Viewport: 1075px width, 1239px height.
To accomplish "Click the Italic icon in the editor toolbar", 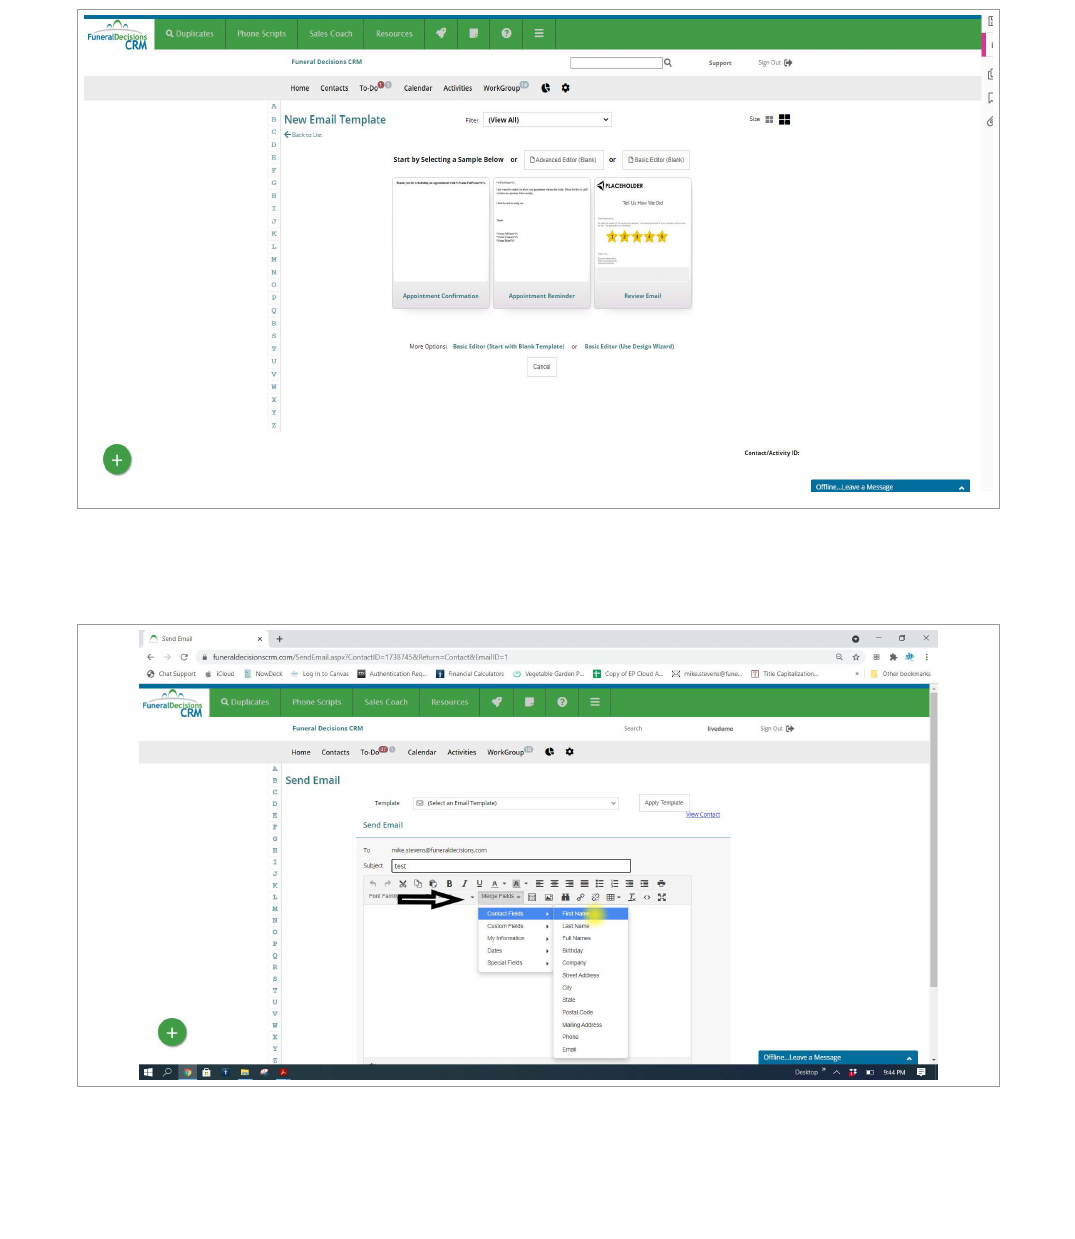I will click(464, 884).
